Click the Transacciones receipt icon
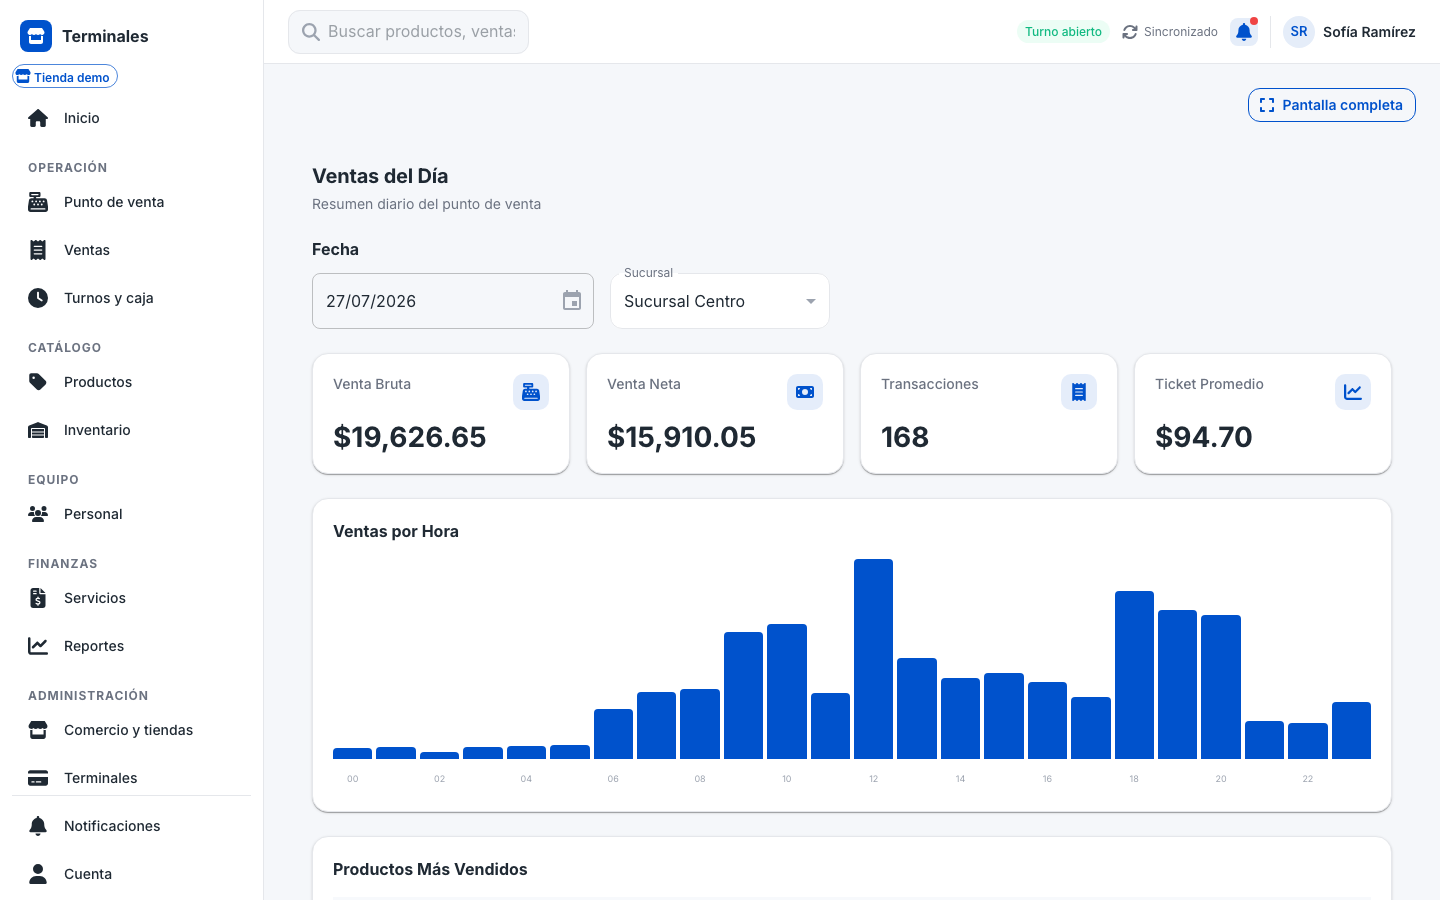This screenshot has height=900, width=1440. pyautogui.click(x=1079, y=392)
